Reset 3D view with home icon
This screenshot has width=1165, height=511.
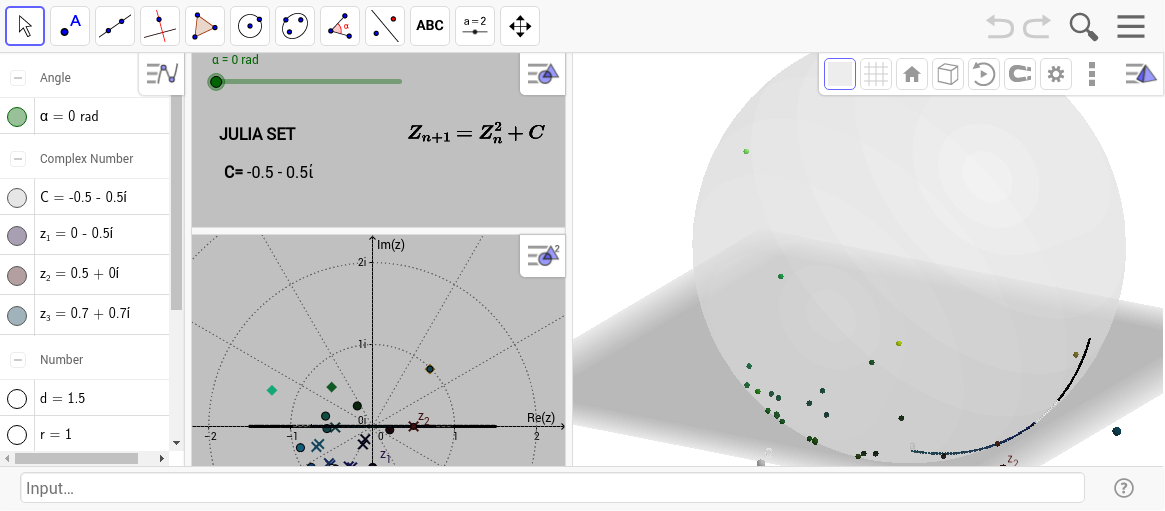(x=912, y=74)
